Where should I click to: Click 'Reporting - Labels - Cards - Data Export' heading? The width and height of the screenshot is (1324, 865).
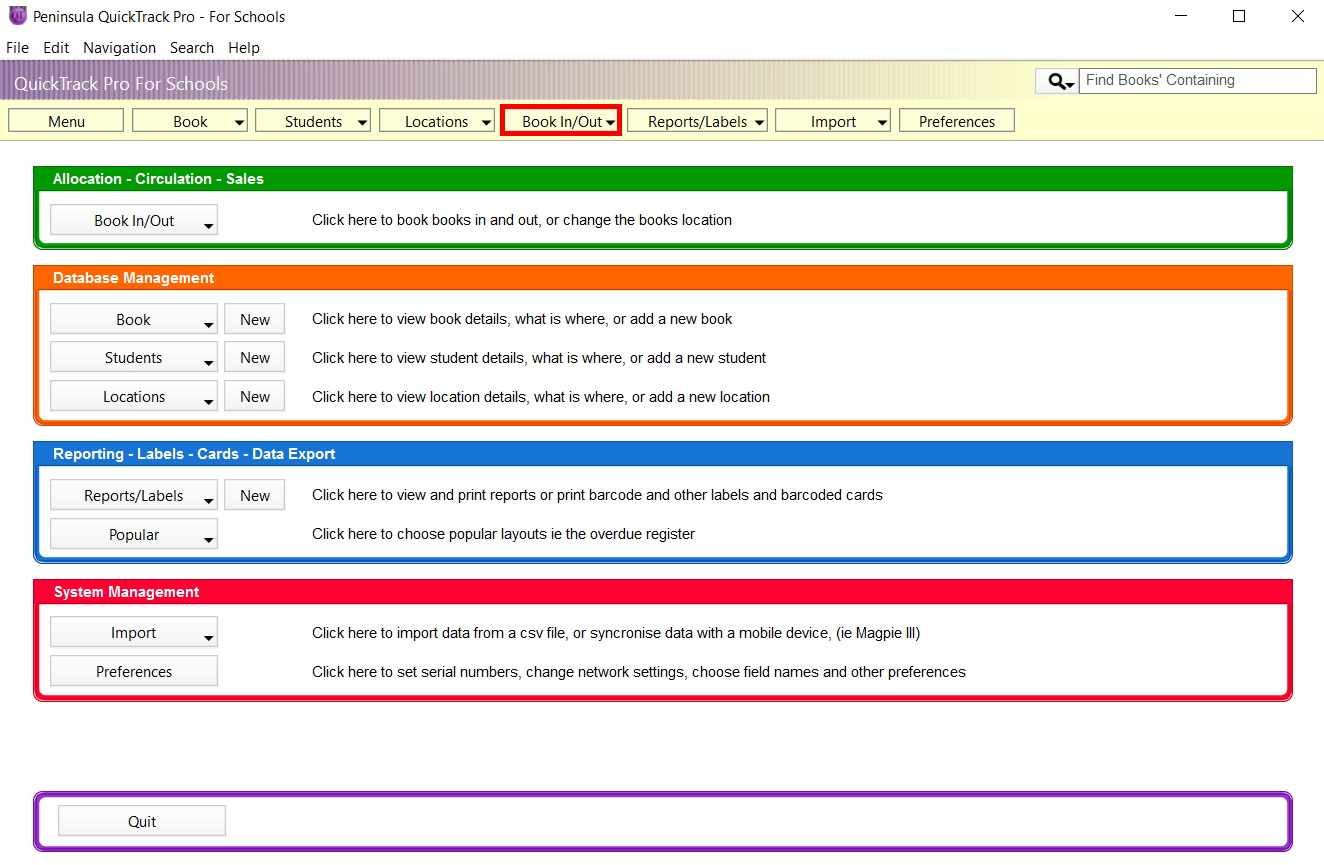(x=194, y=454)
